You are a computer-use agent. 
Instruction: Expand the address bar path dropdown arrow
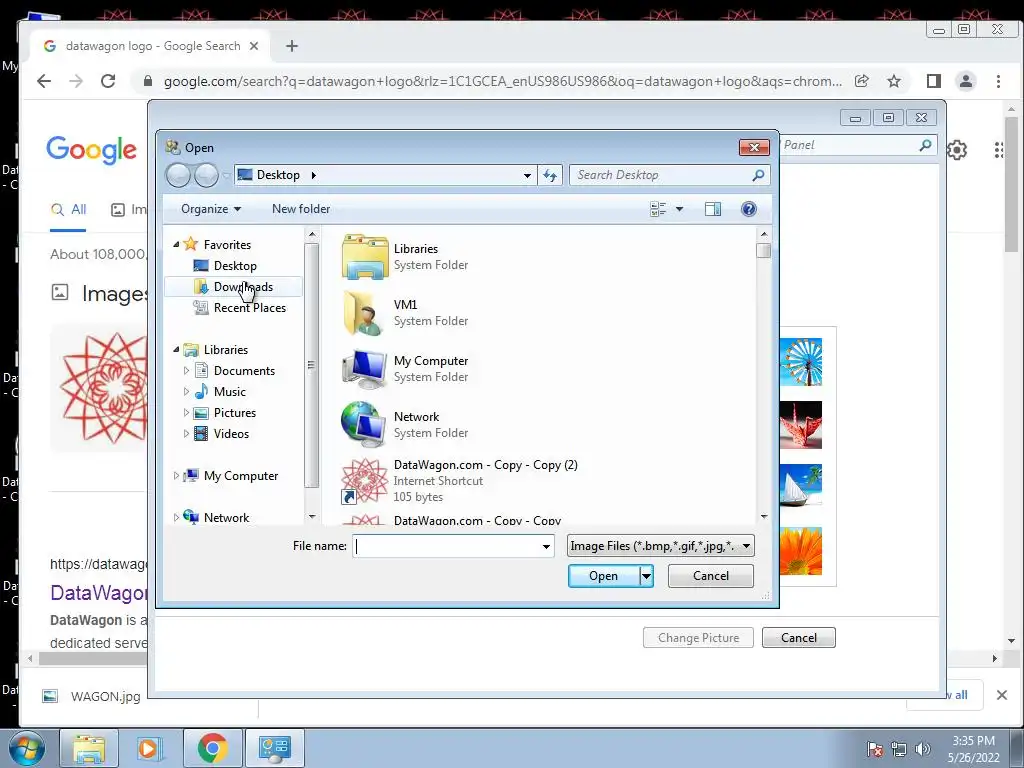pyautogui.click(x=527, y=175)
